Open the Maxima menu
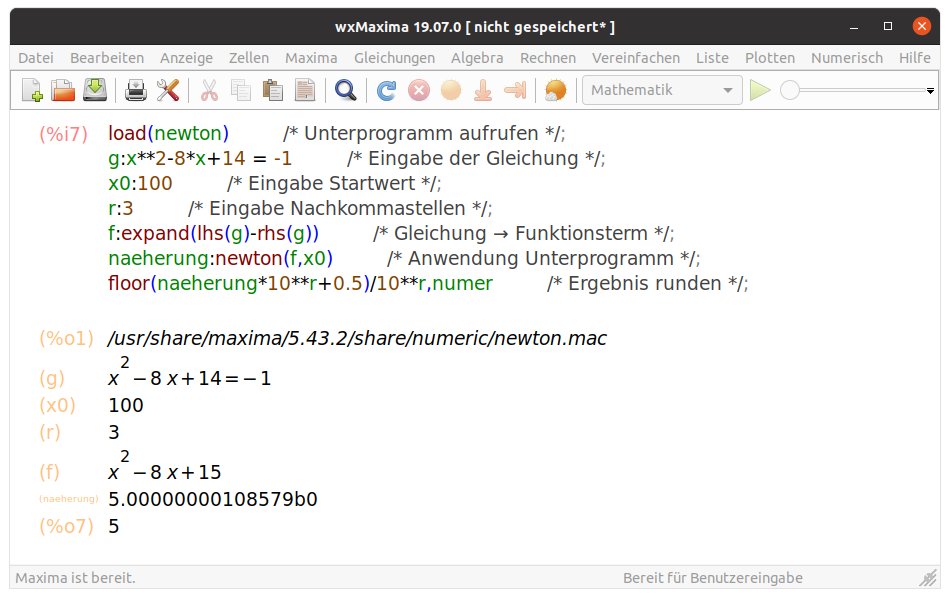 [x=311, y=58]
